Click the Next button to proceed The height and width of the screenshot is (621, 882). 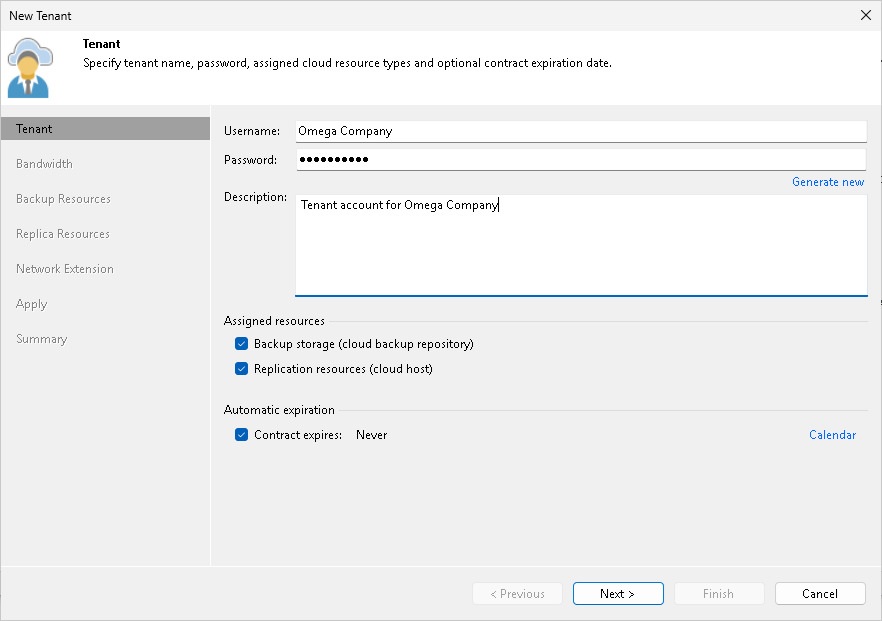pyautogui.click(x=618, y=593)
